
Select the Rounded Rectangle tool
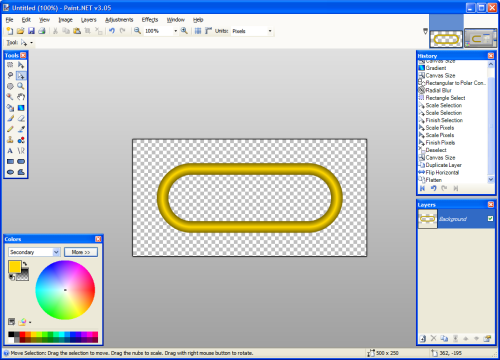[x=21, y=161]
